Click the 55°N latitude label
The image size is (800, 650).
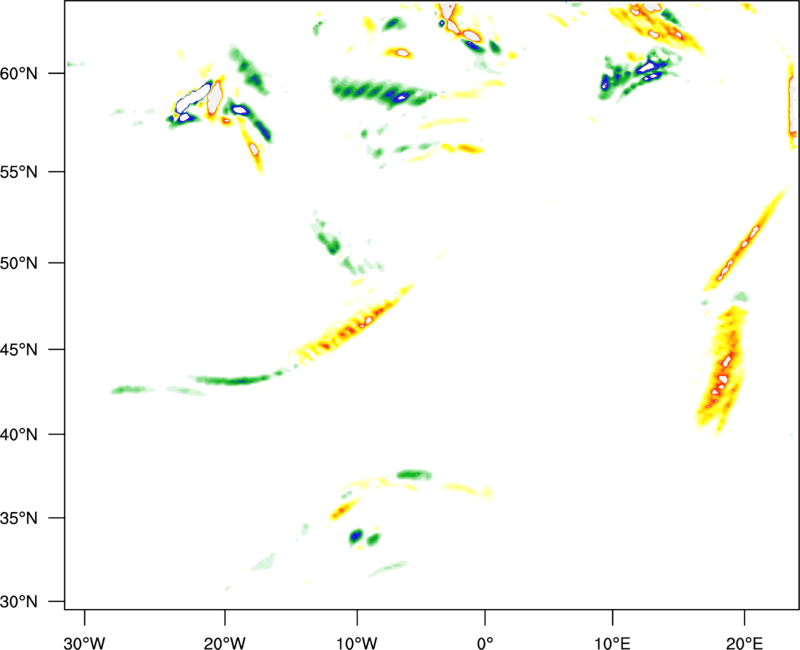18,171
